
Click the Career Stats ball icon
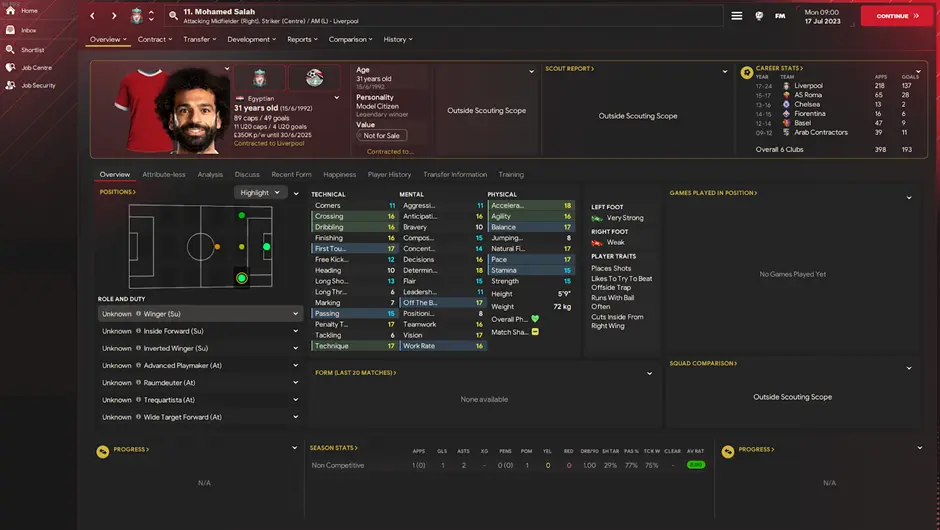pyautogui.click(x=746, y=73)
